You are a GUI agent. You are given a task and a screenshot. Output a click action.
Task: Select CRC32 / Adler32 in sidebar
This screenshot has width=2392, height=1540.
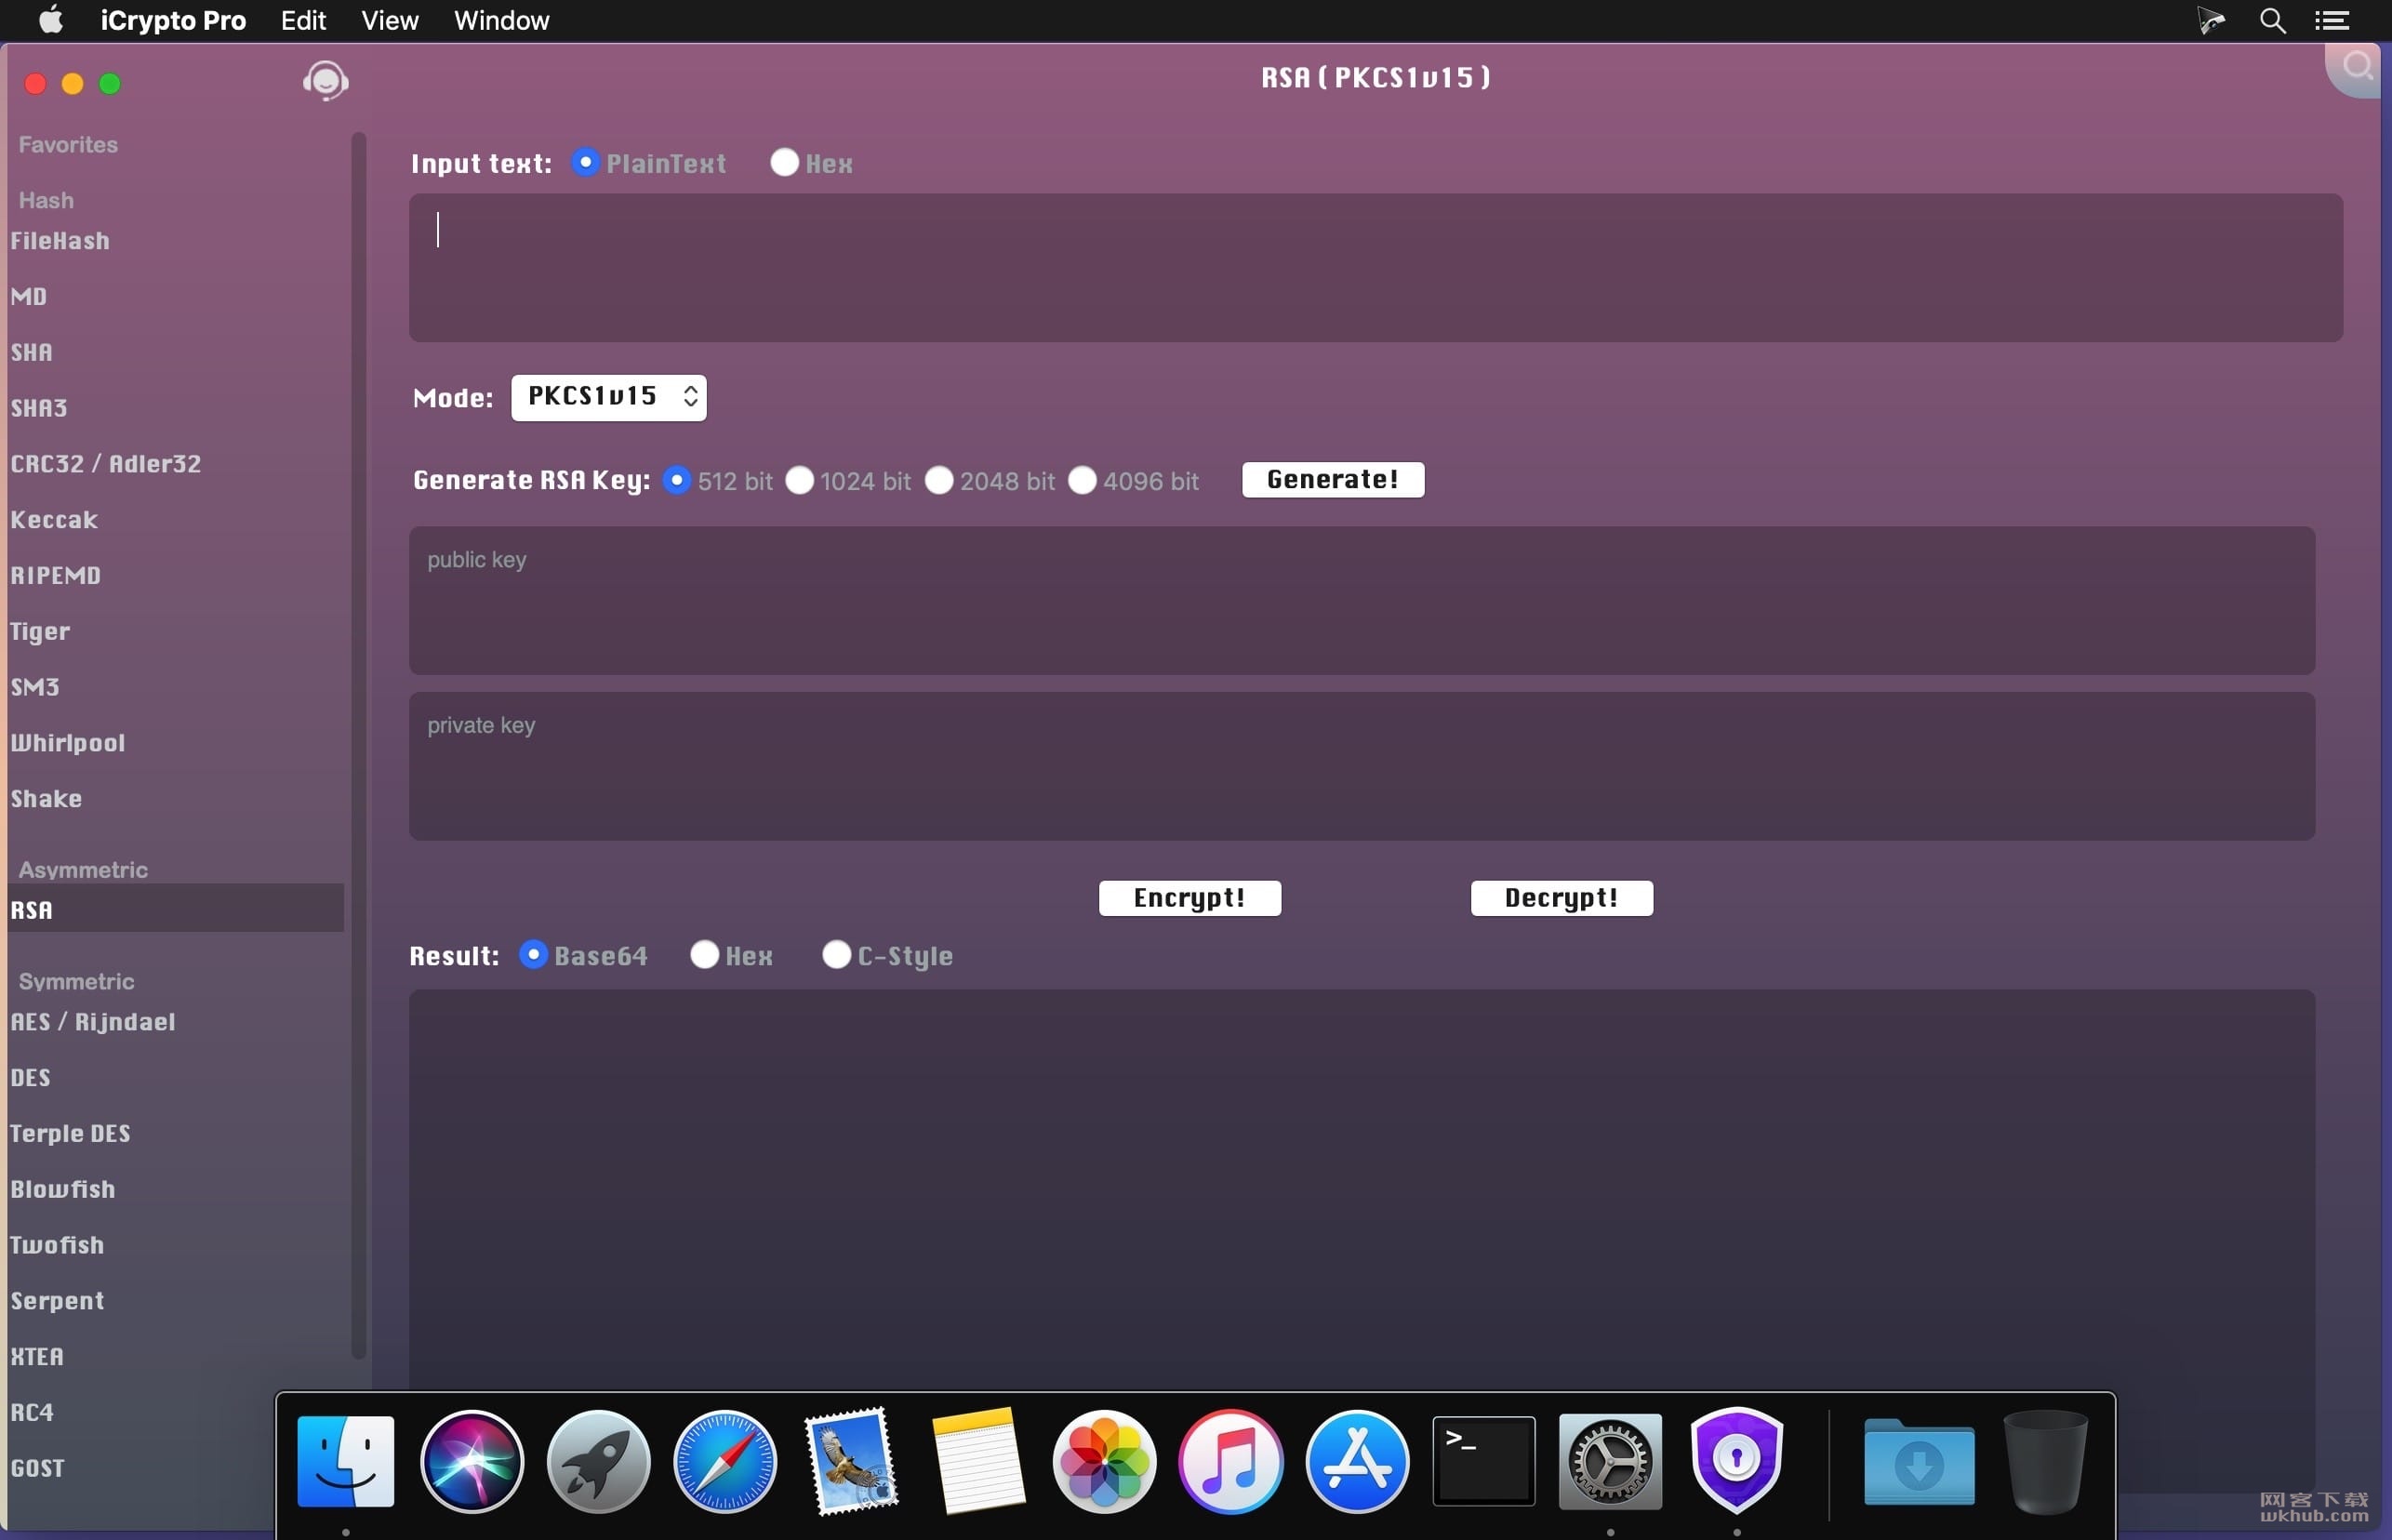(106, 464)
